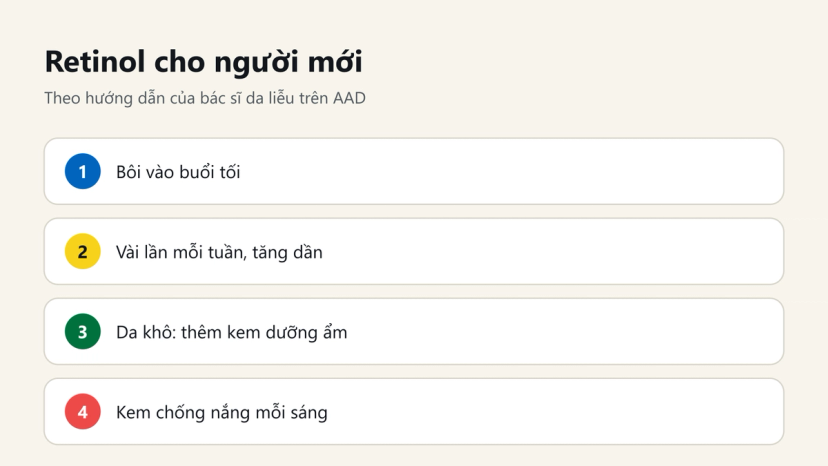Click the word 'Retinol' in the heading
Screen dimensions: 828x466
pos(95,61)
